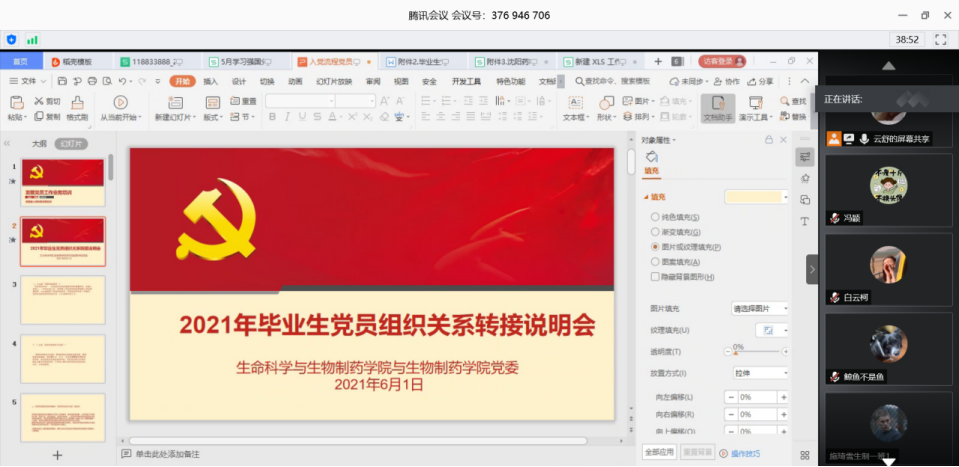Open the fill color dropdown swatch
Screen dimensions: 959x467
[757, 197]
